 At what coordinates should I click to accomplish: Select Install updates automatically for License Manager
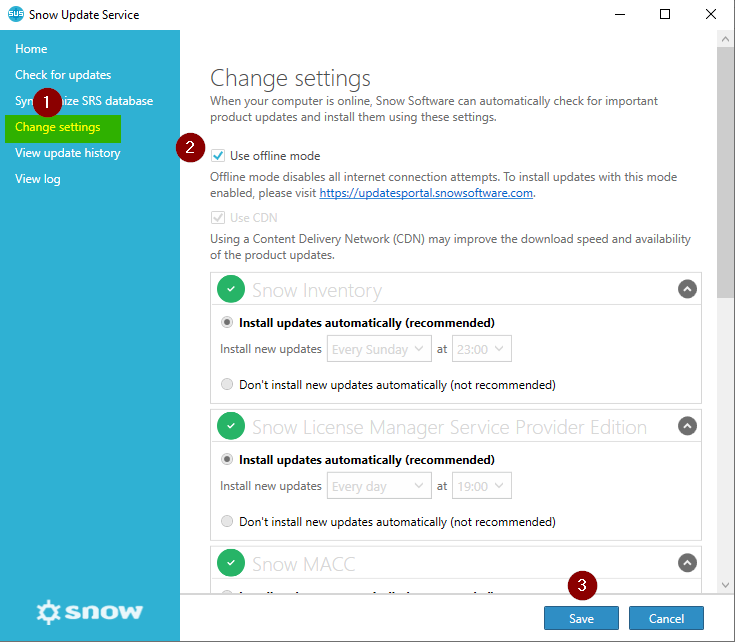[227, 459]
